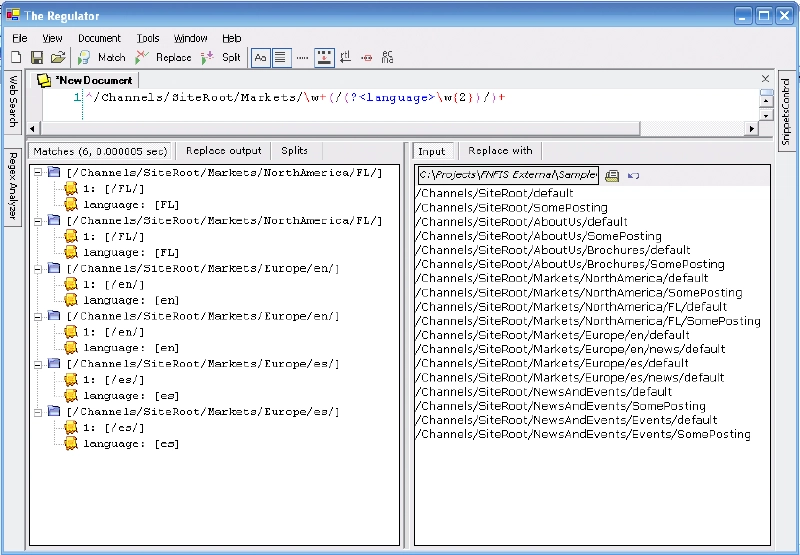Open the Regex Analyzer side panel
Screen dimensions: 800x555
[x=13, y=186]
